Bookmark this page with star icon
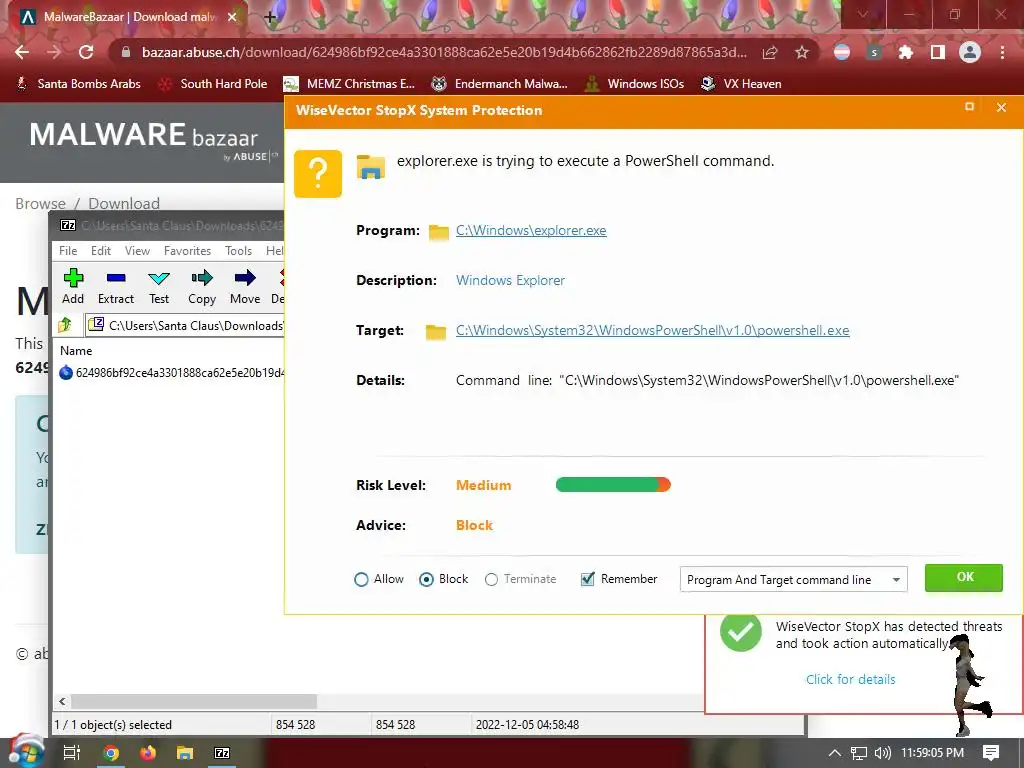Viewport: 1024px width, 768px height. (x=802, y=52)
